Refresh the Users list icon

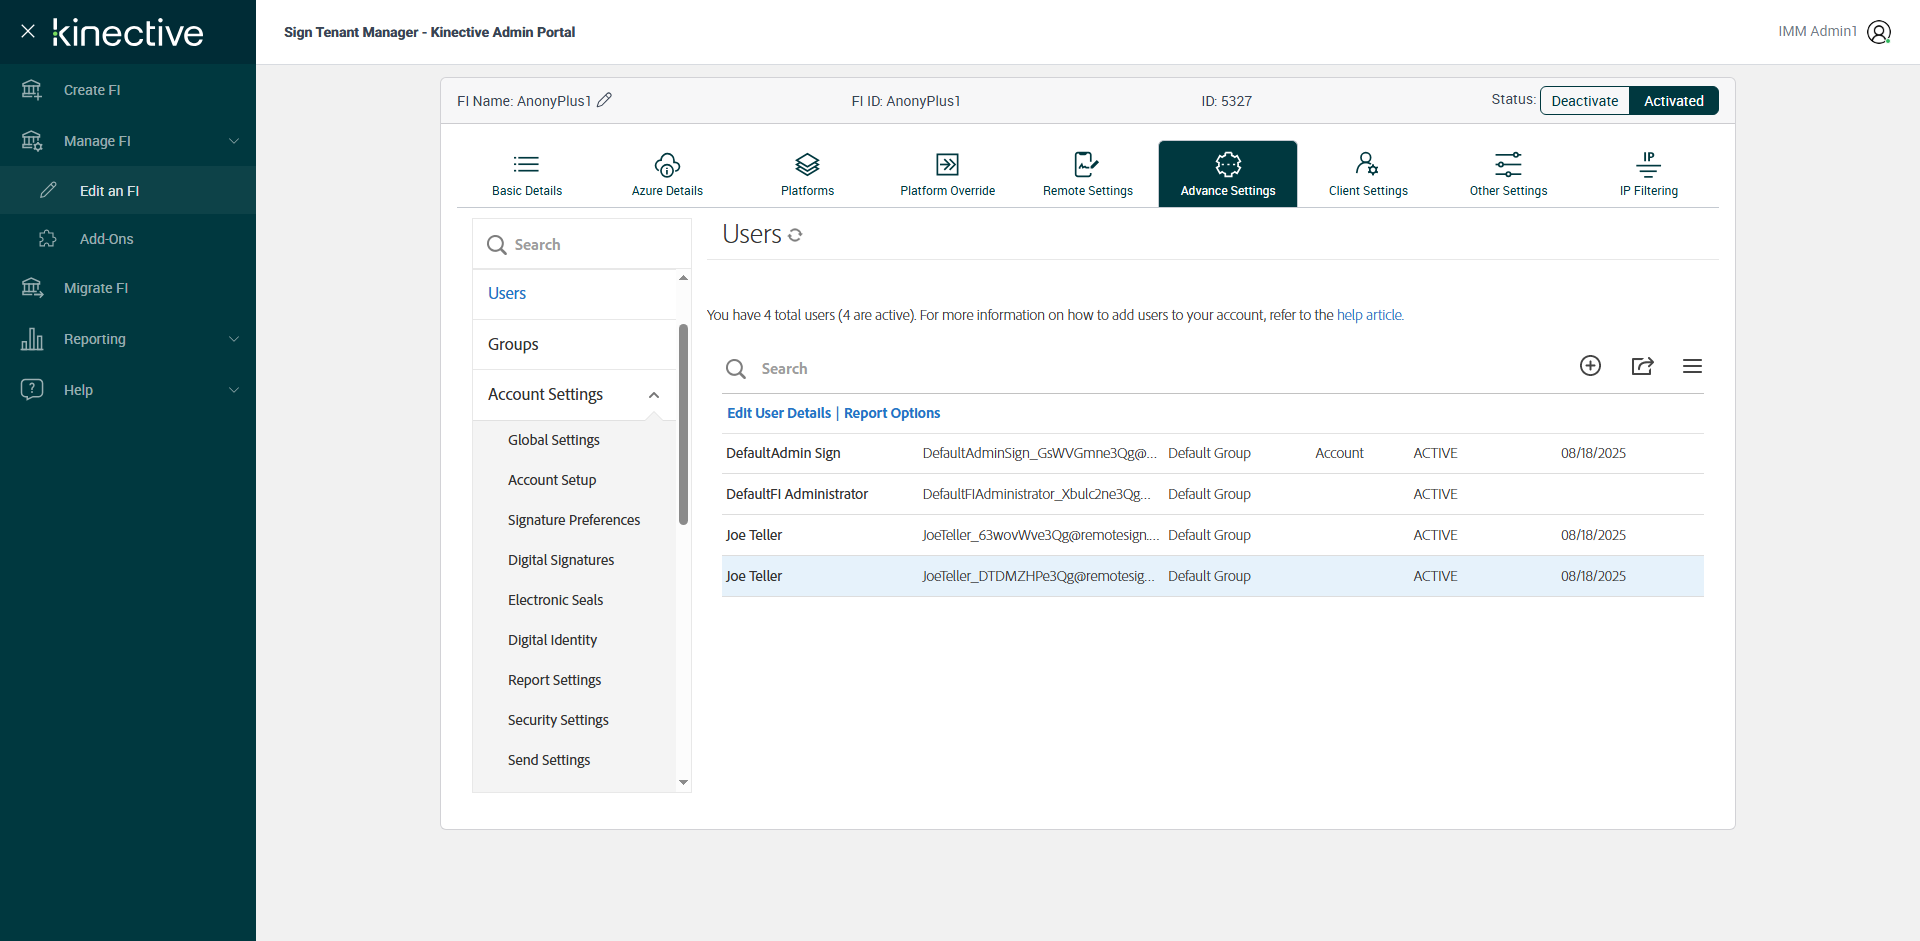click(x=795, y=235)
